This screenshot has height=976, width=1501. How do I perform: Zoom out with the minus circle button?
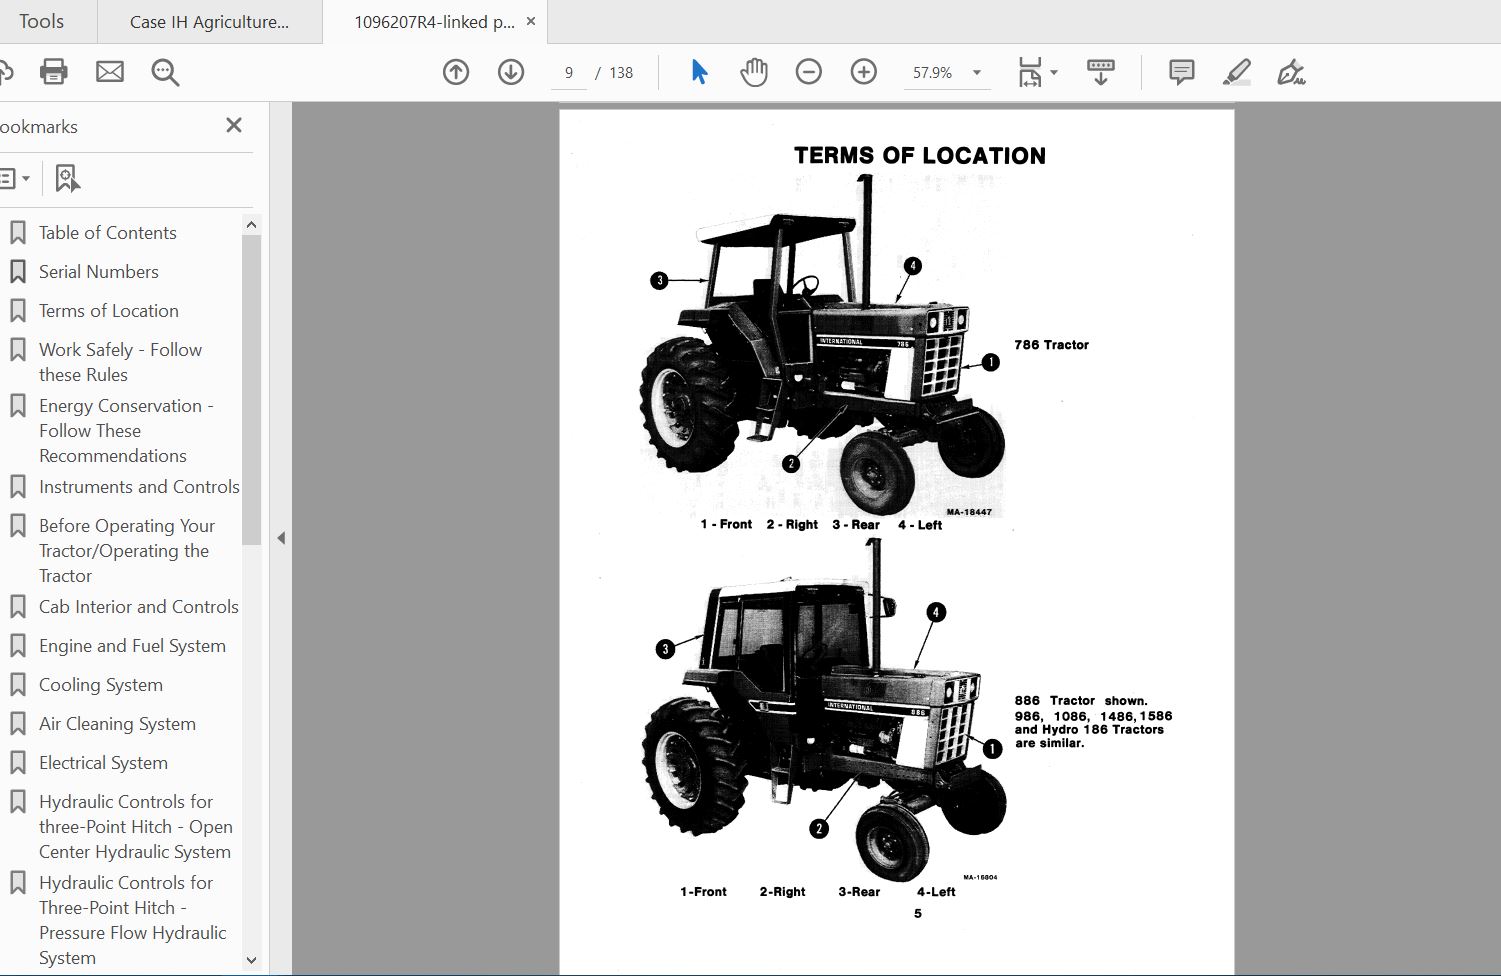[x=809, y=72]
